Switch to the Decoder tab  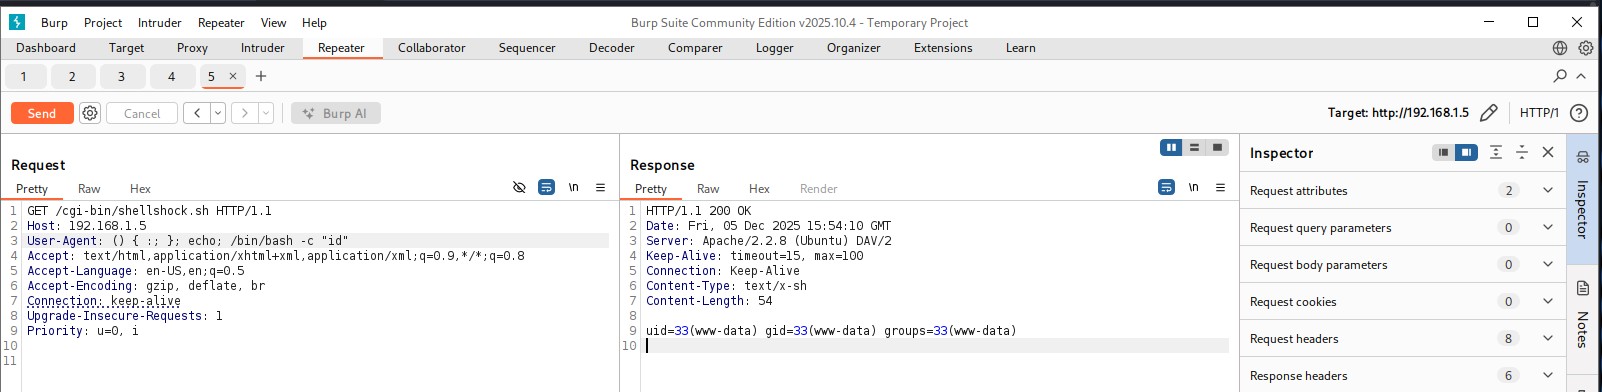click(x=612, y=48)
